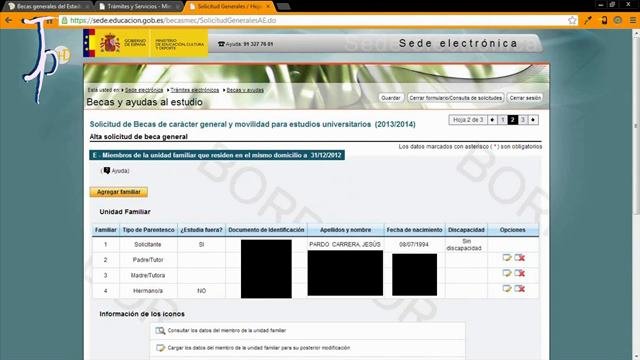Click the browser back arrow

9,20
